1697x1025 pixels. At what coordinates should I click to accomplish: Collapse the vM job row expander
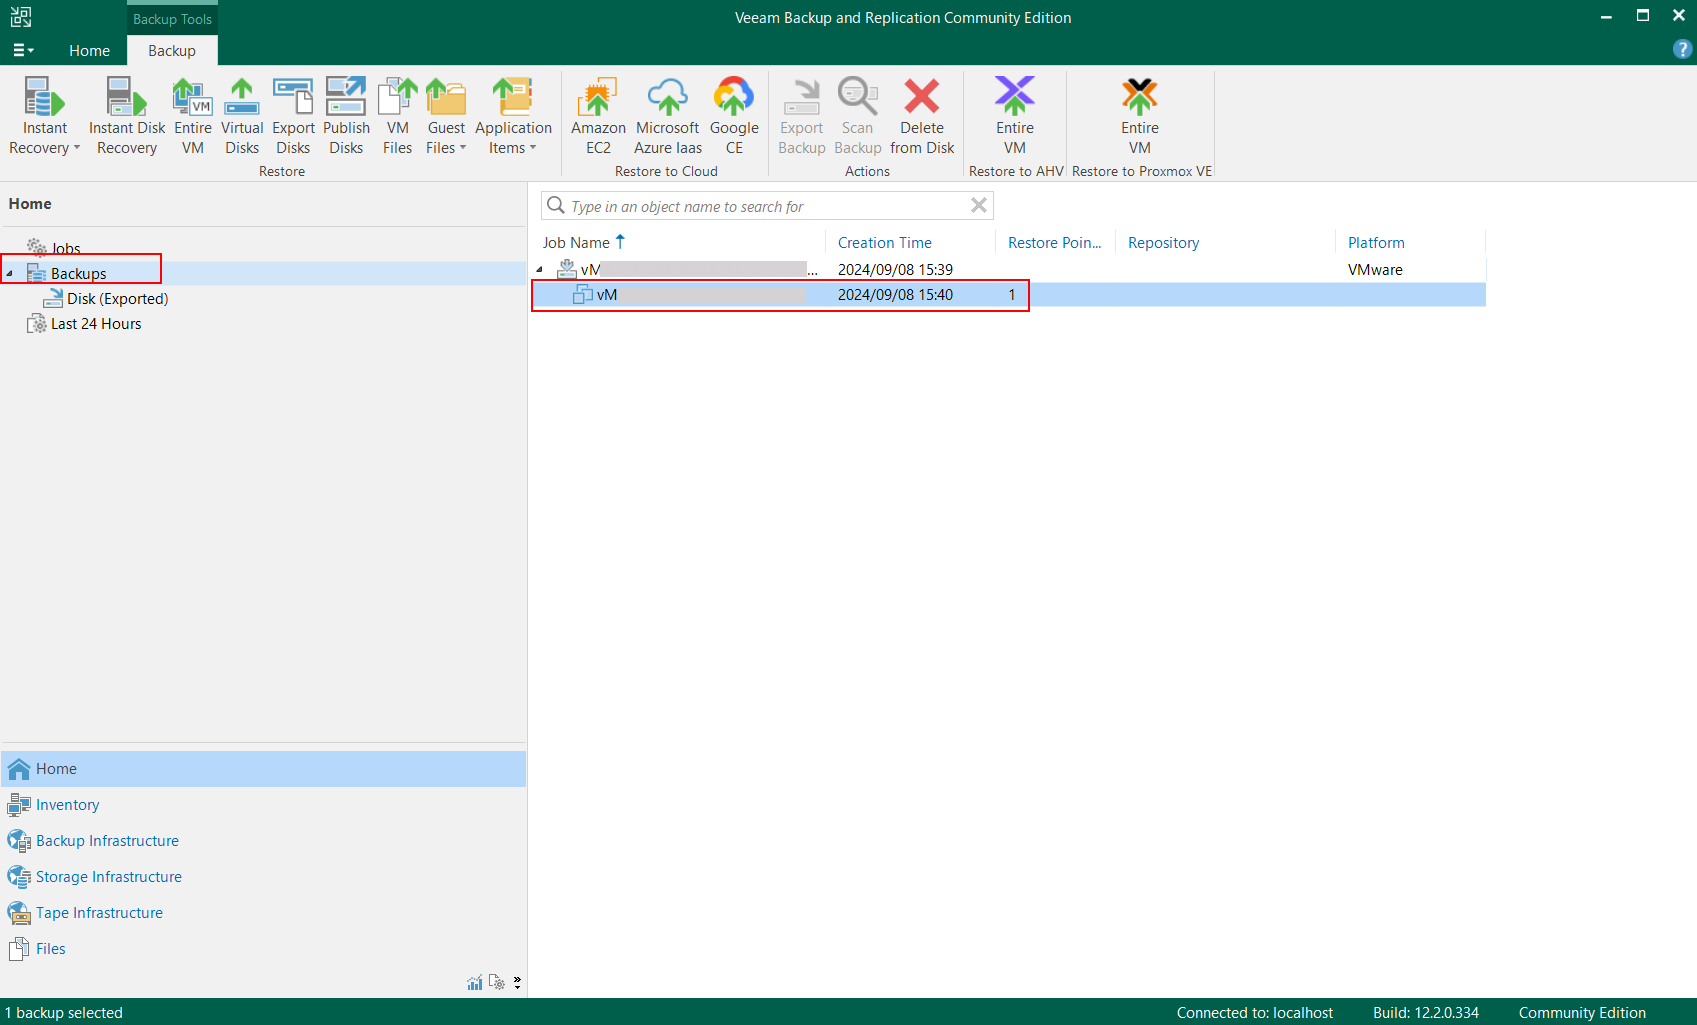pyautogui.click(x=539, y=269)
